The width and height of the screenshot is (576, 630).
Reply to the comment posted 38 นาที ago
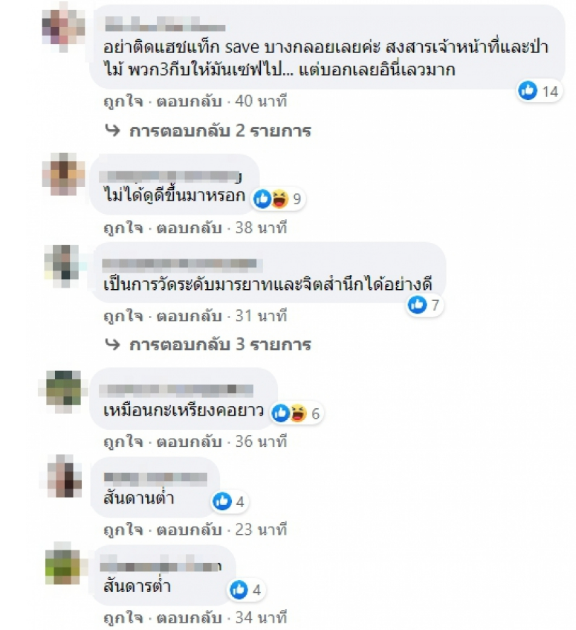pyautogui.click(x=189, y=228)
